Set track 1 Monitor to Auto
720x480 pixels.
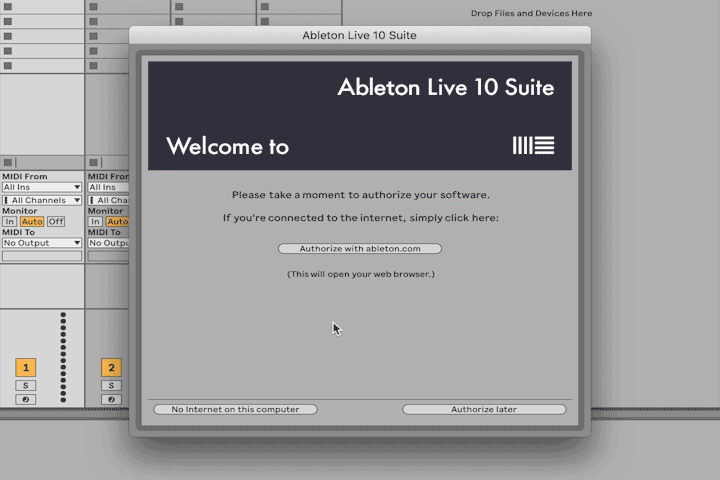pos(32,221)
